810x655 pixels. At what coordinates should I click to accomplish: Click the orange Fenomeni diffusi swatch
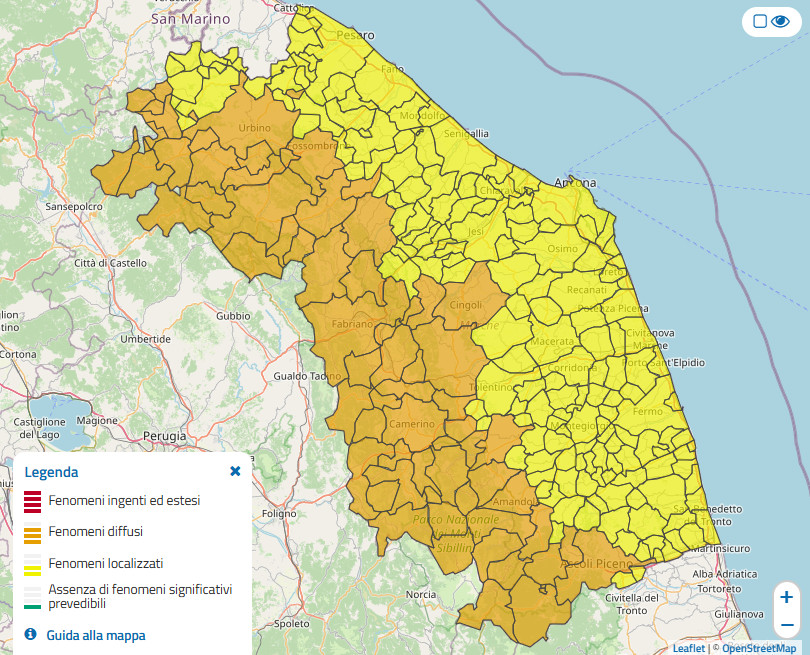(x=33, y=533)
